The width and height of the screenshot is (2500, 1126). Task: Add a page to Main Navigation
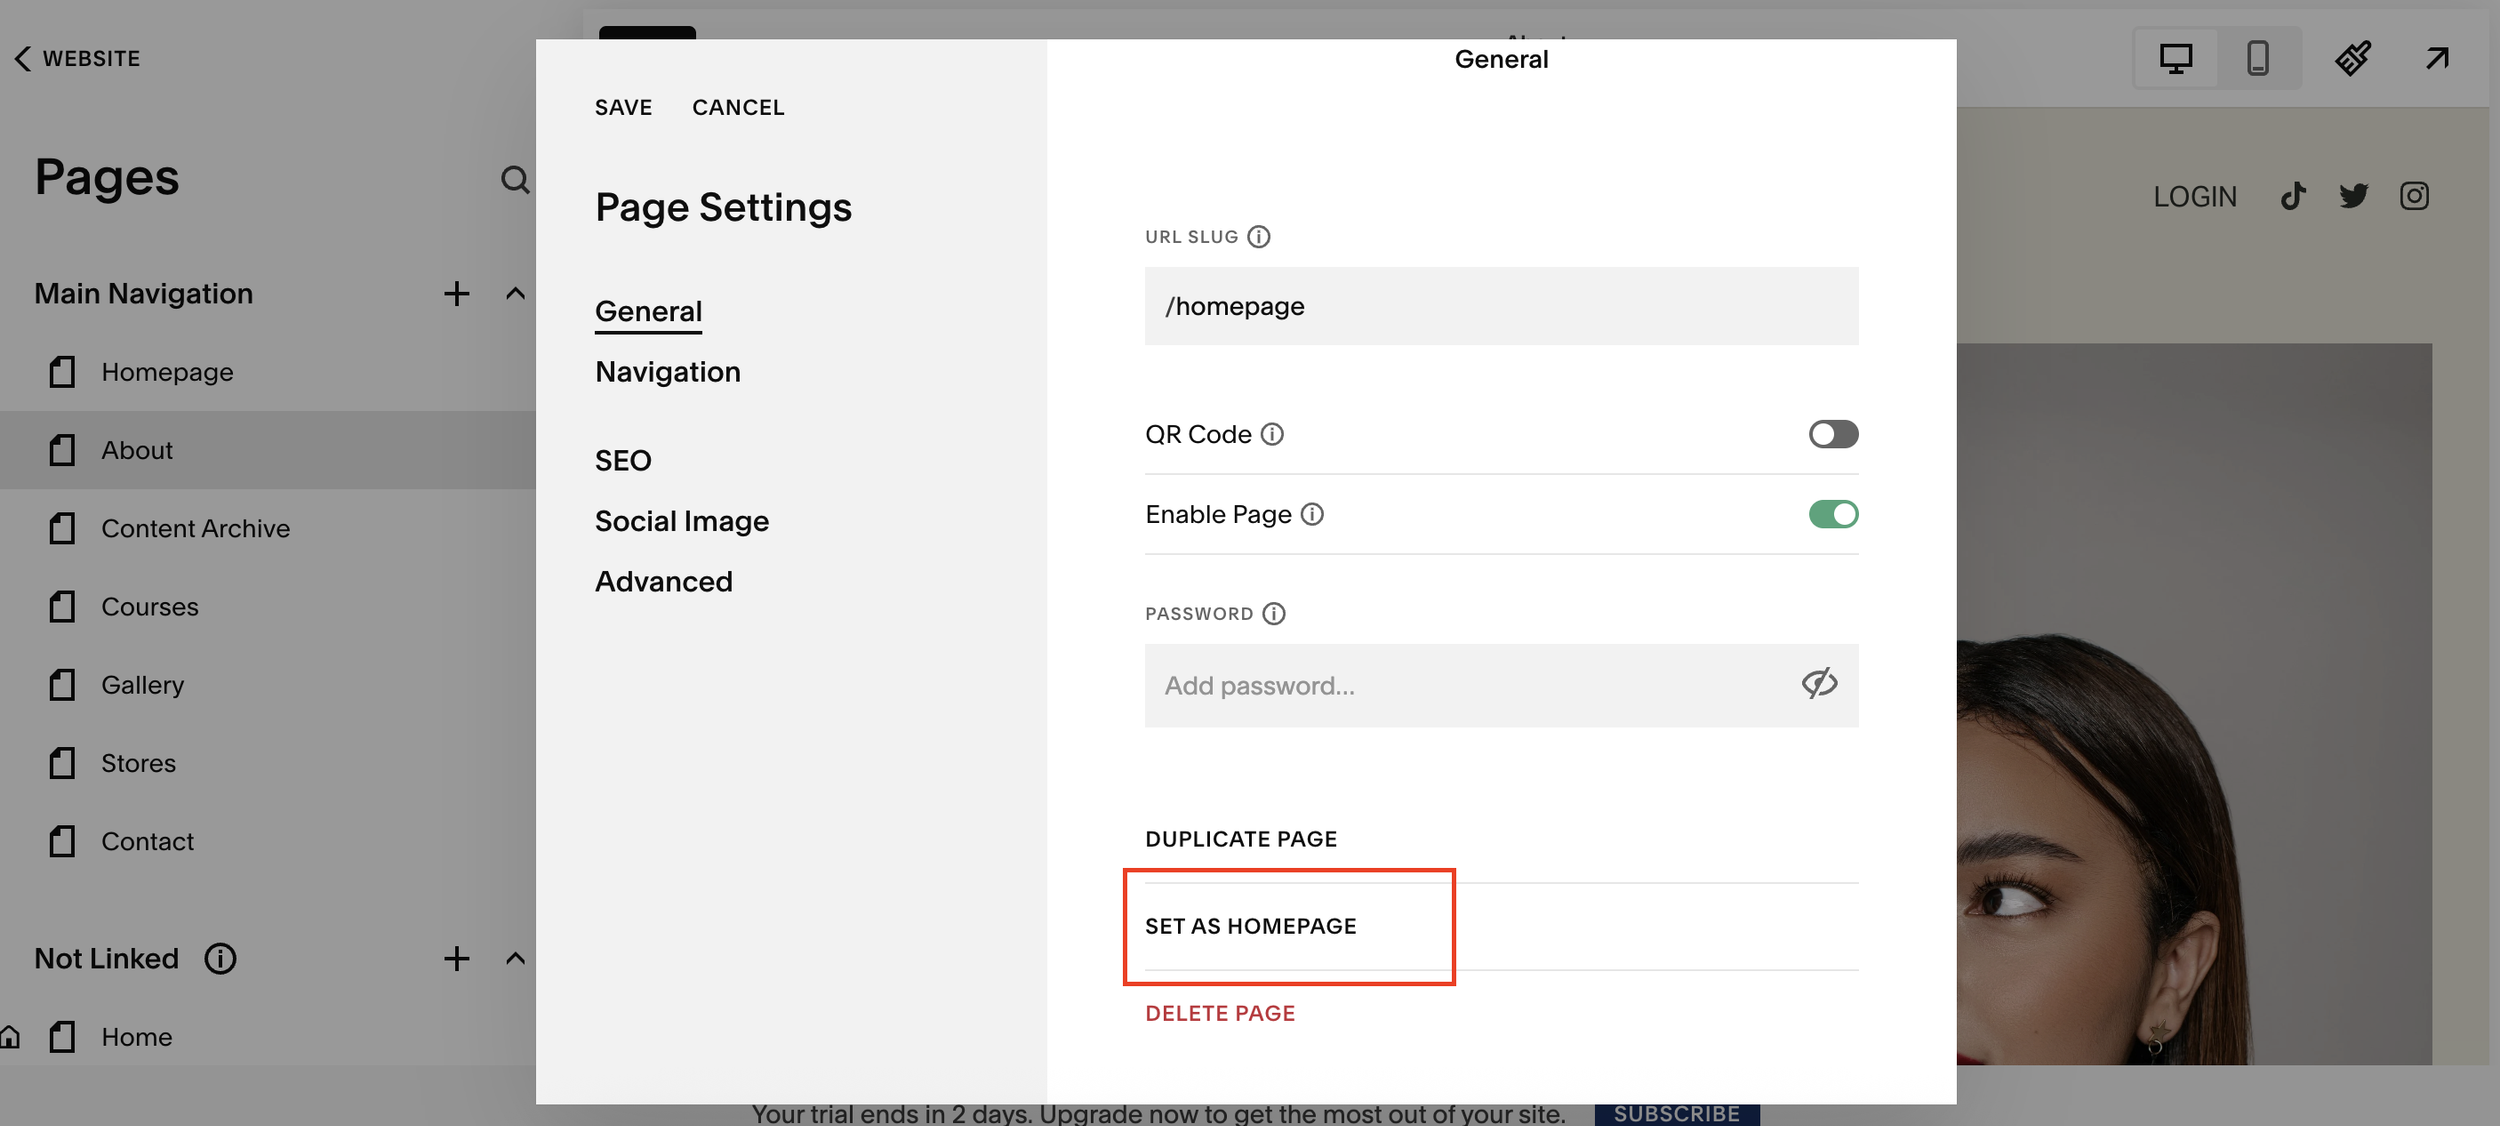tap(456, 293)
